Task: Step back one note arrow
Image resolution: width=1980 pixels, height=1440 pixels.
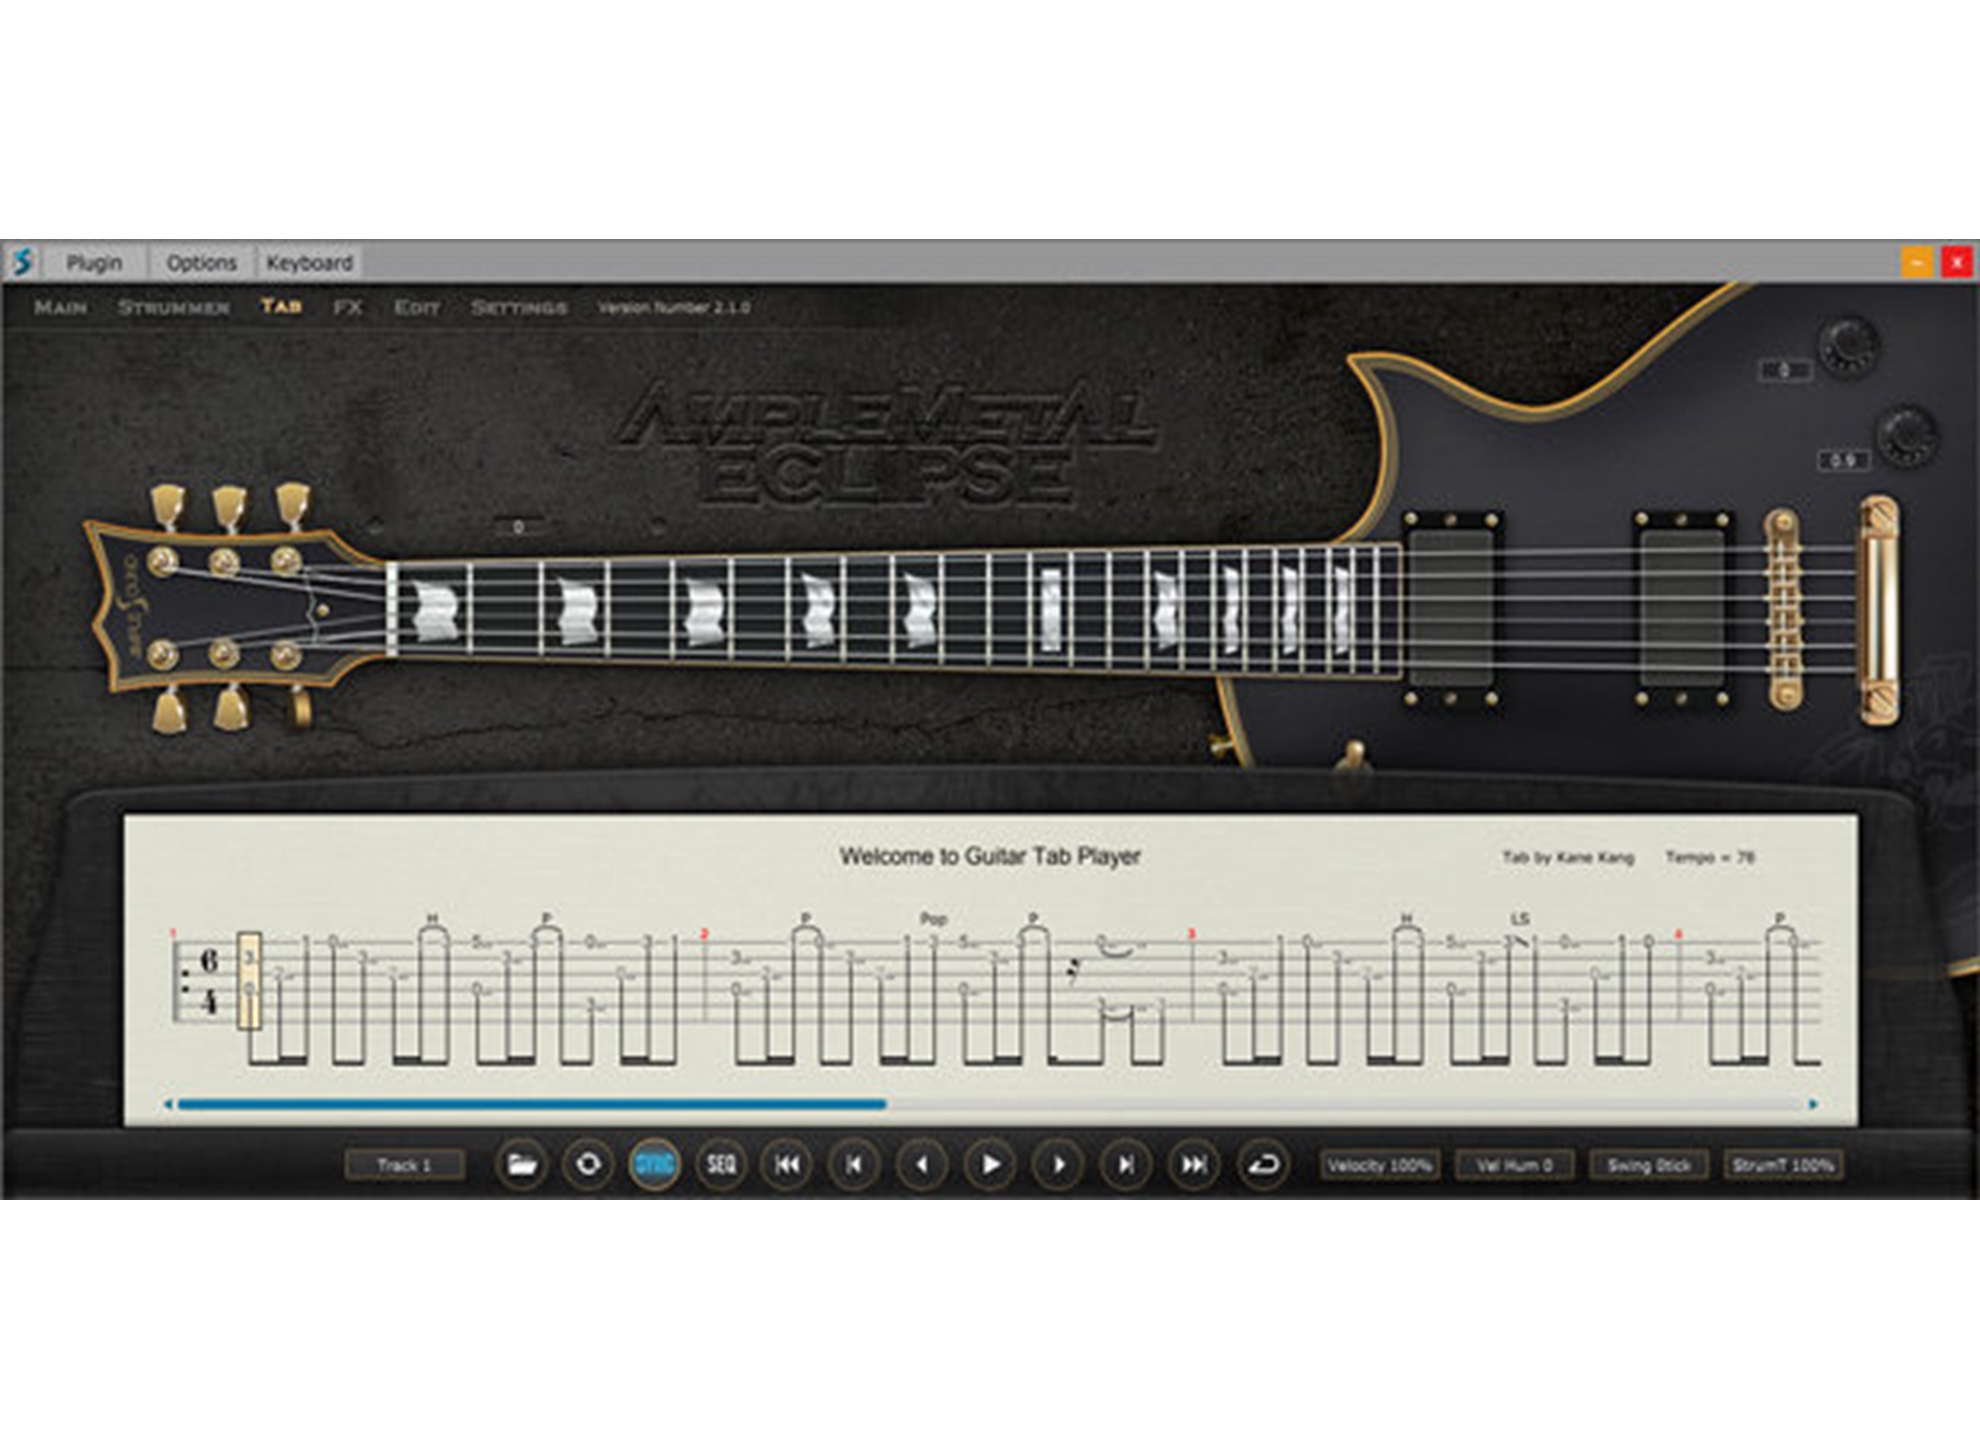Action: 922,1165
